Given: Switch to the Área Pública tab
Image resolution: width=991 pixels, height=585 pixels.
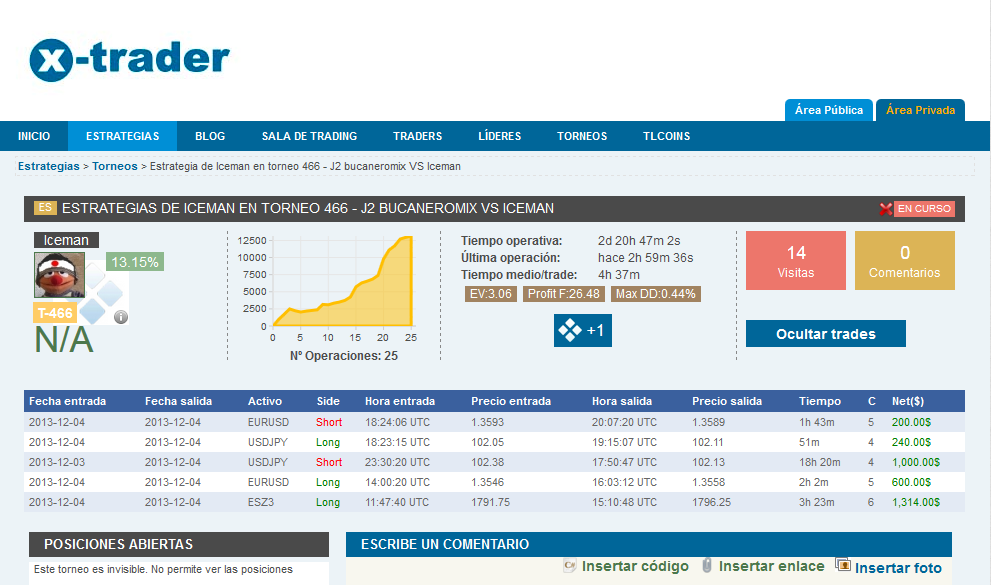Looking at the screenshot, I should 829,110.
